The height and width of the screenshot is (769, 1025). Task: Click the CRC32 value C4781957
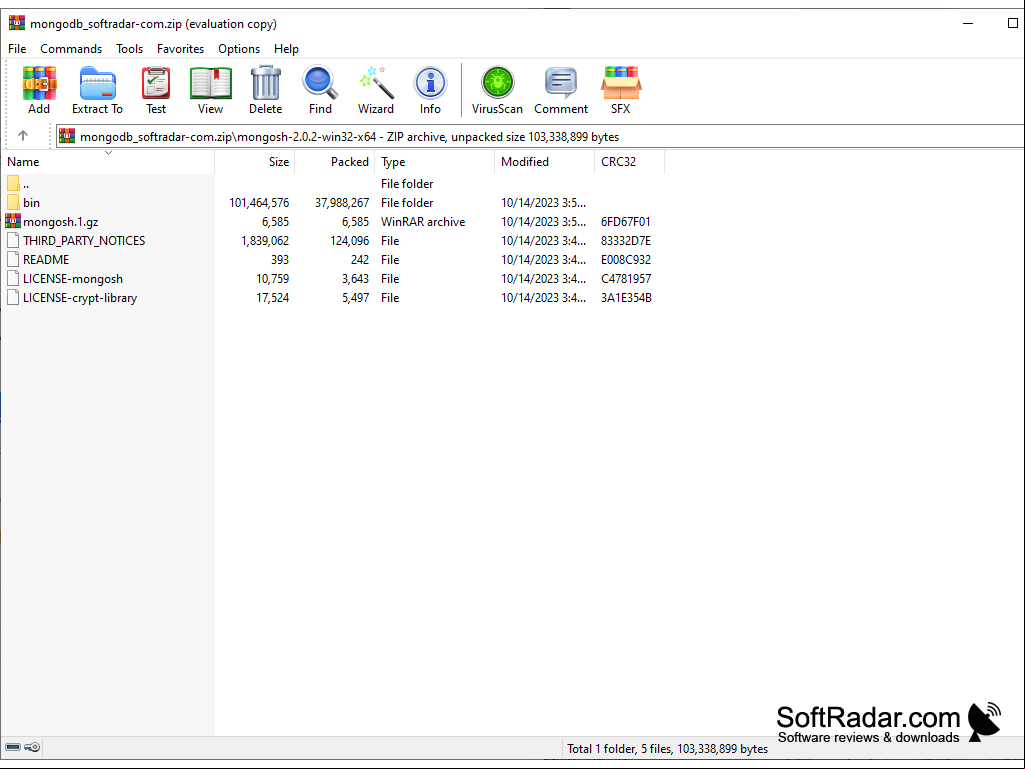(x=626, y=279)
